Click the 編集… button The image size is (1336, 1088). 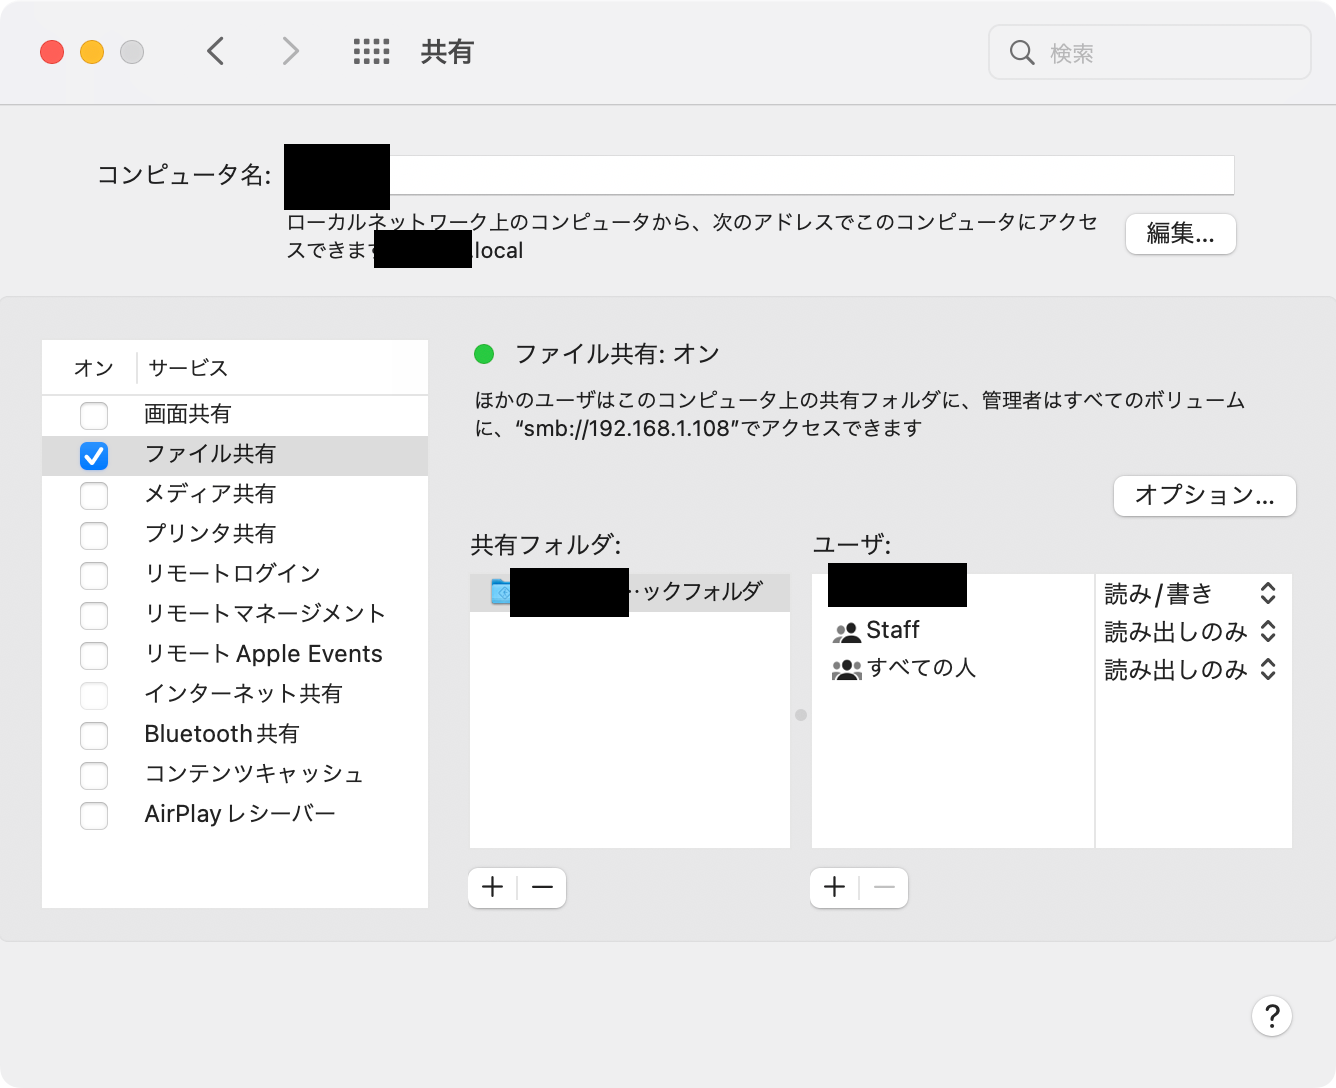click(x=1180, y=234)
